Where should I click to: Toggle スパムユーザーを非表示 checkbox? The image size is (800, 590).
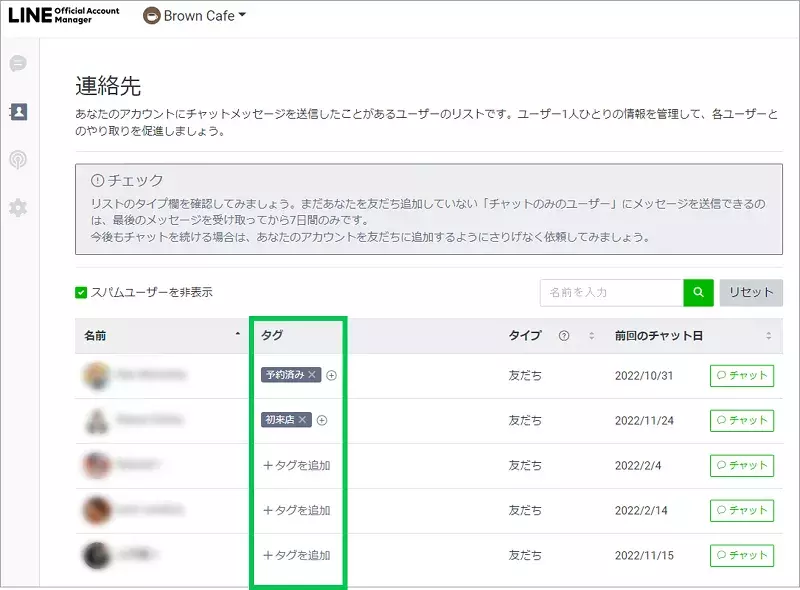coord(81,292)
